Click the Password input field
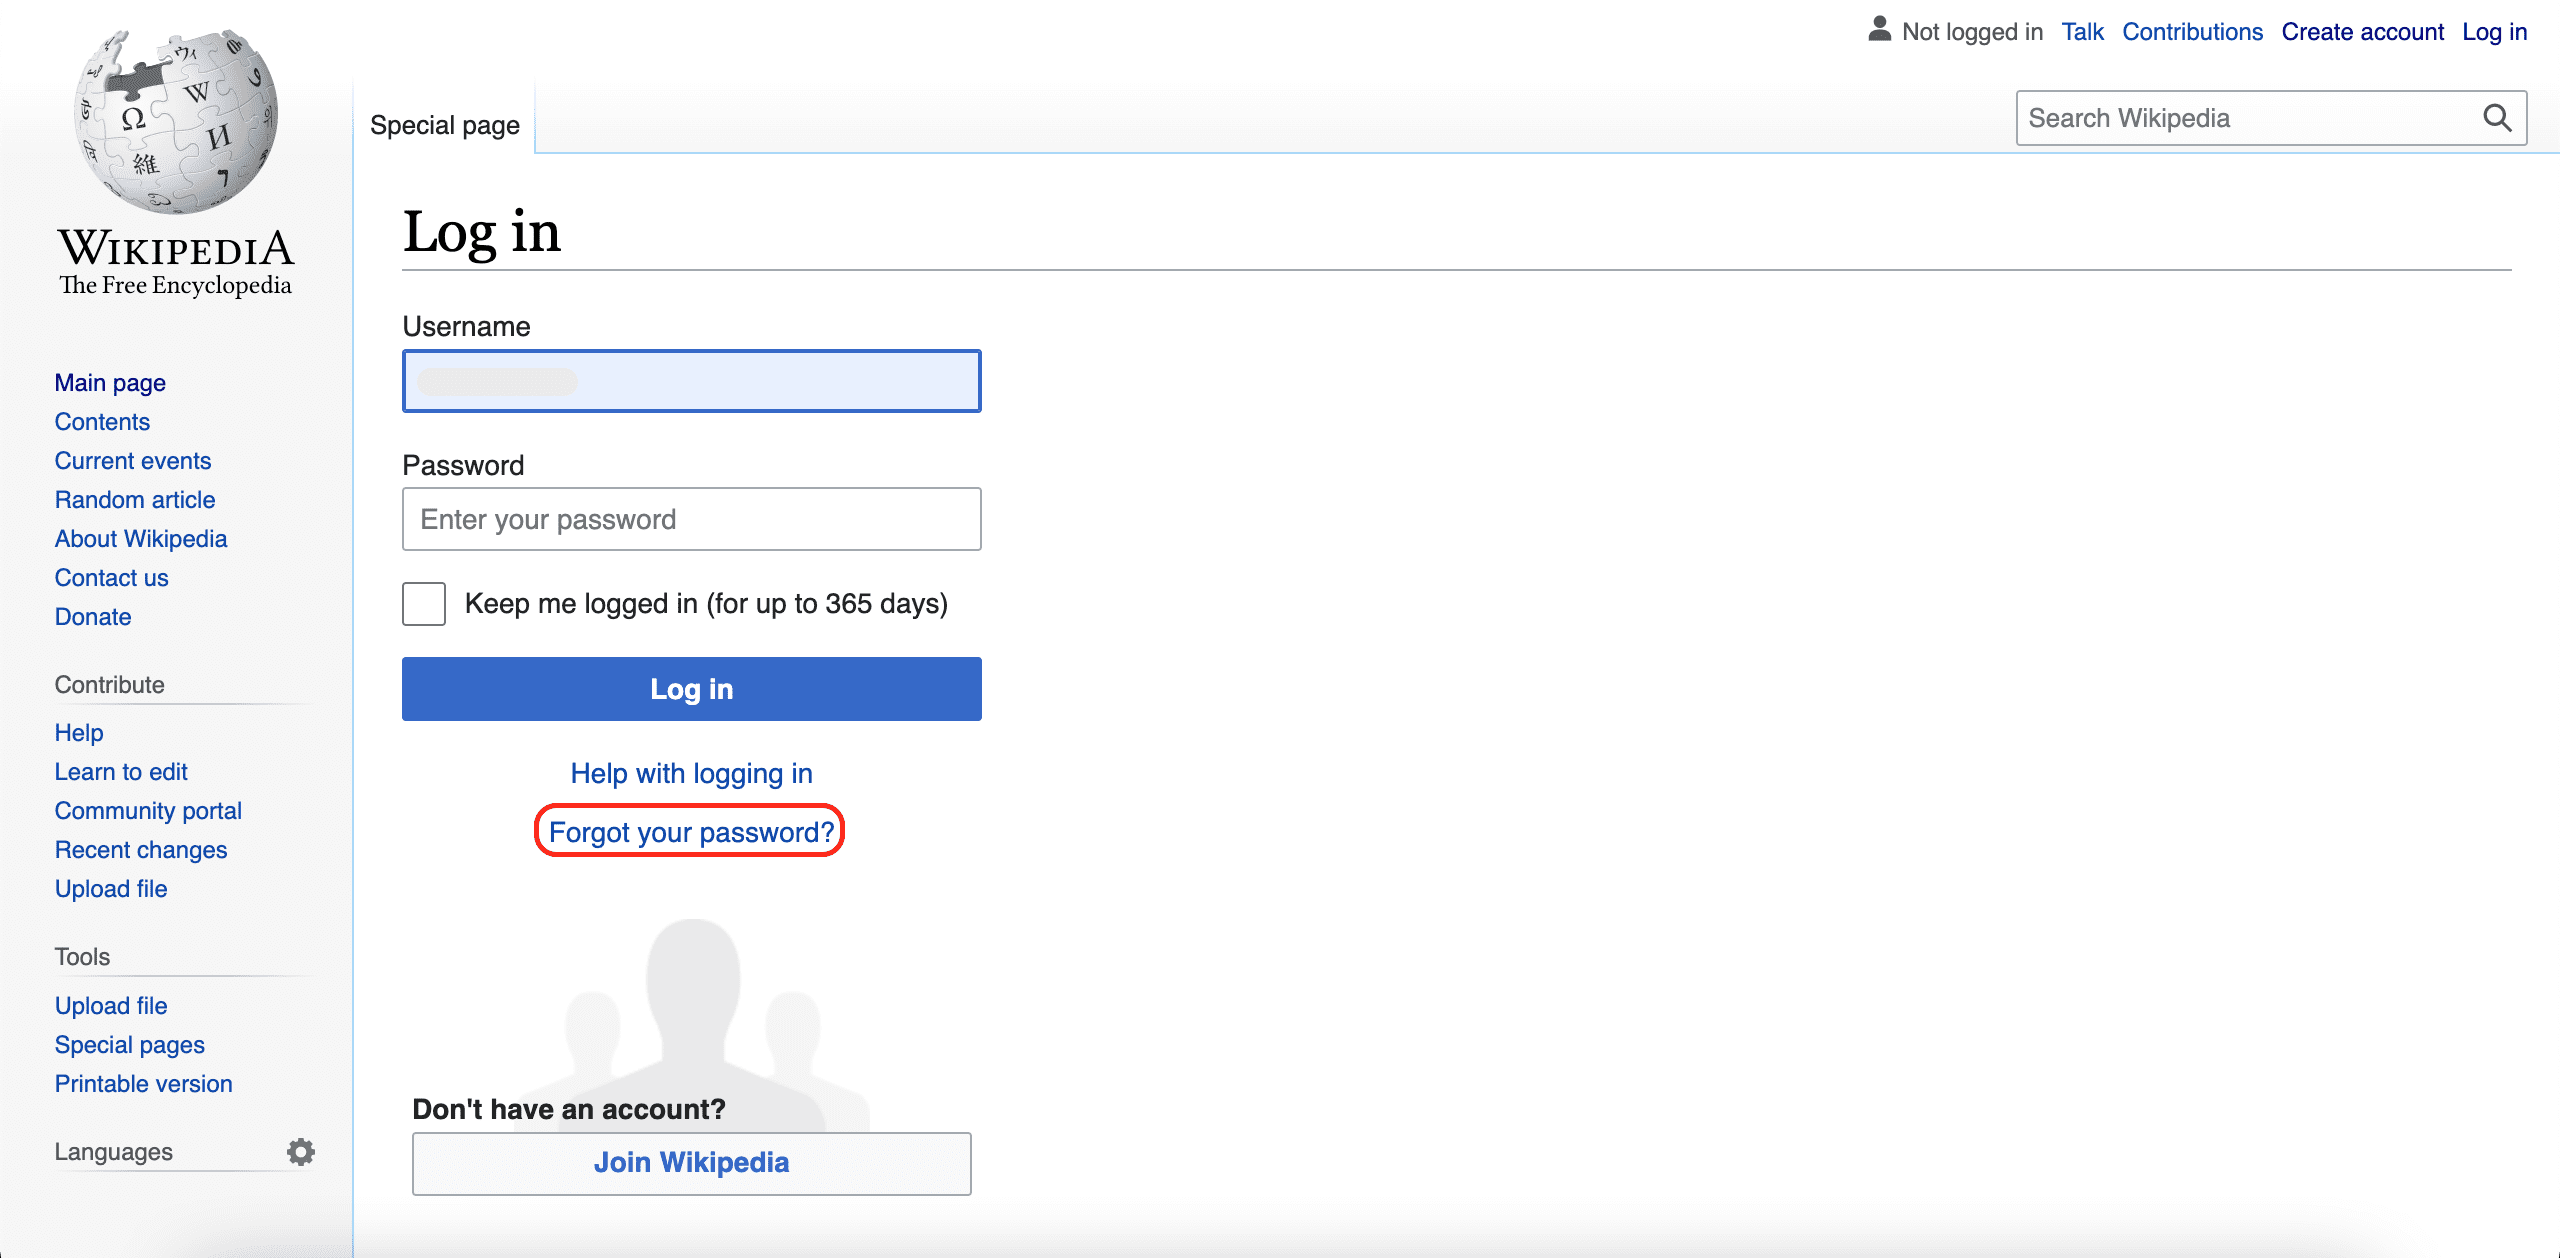Viewport: 2560px width, 1258px height. point(691,519)
